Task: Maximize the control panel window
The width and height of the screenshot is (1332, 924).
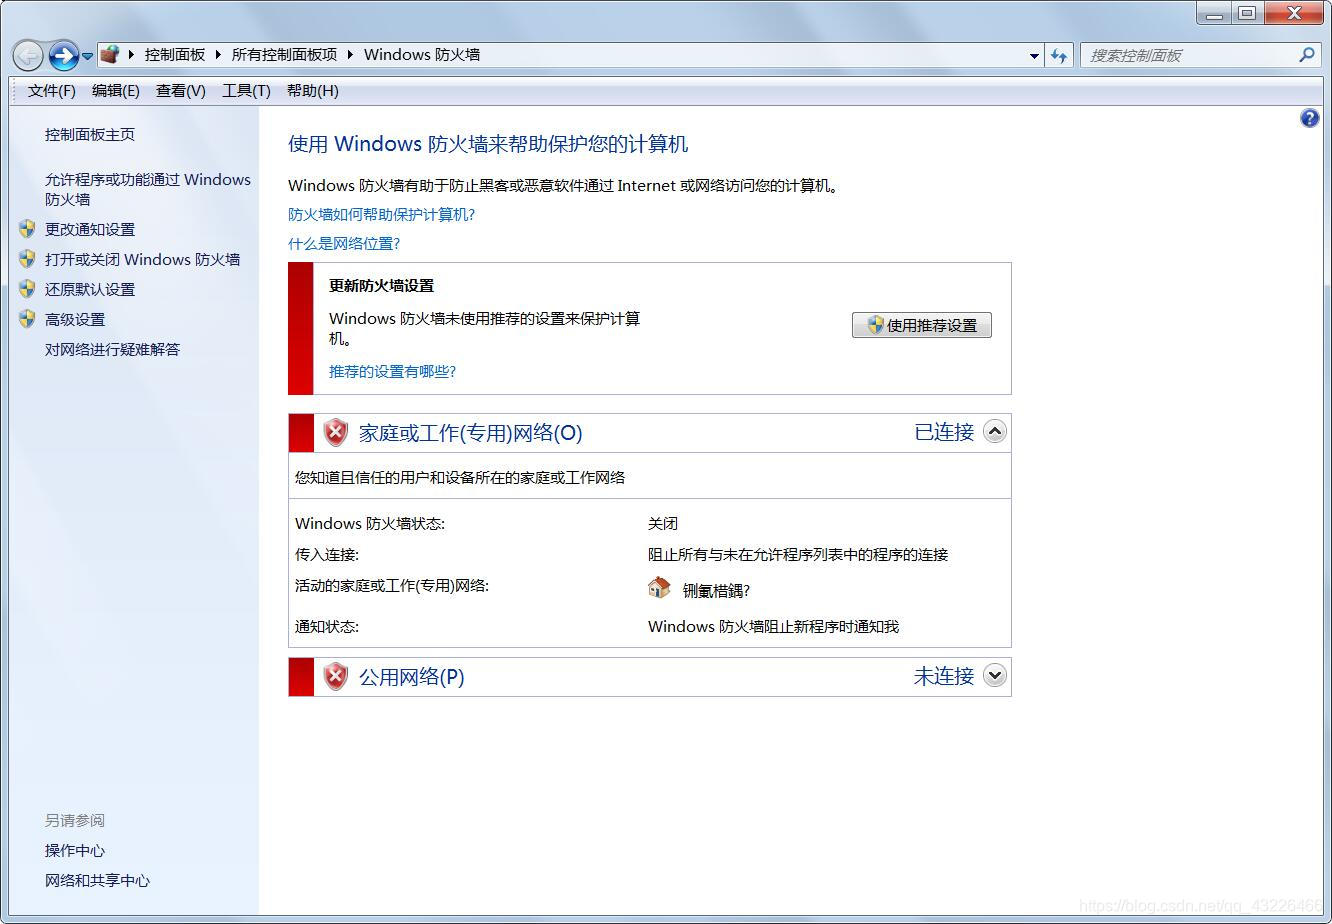Action: coord(1247,13)
